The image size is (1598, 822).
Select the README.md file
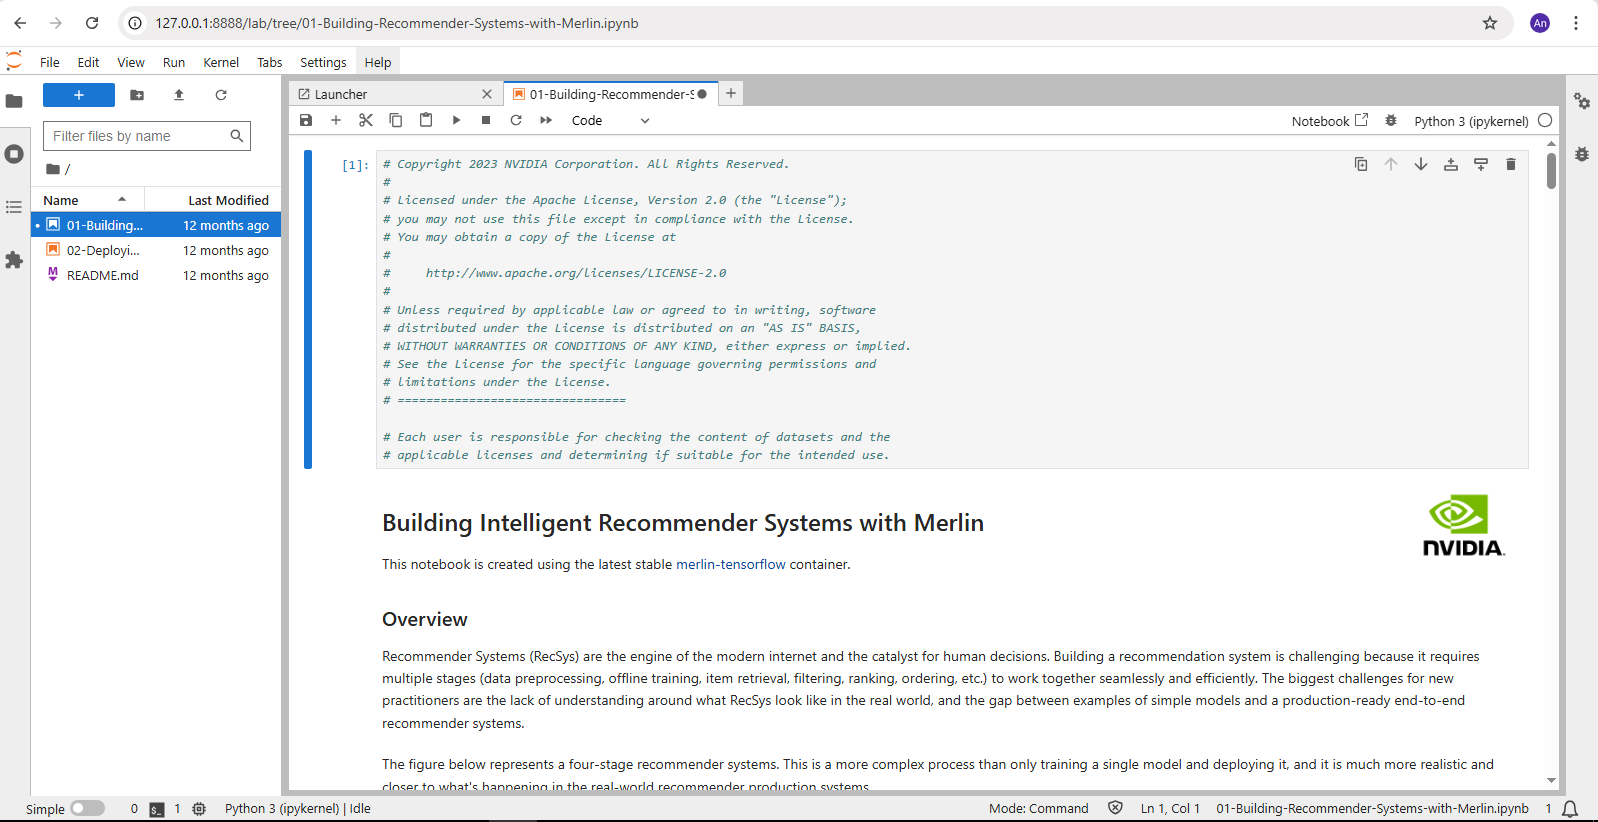156,275
